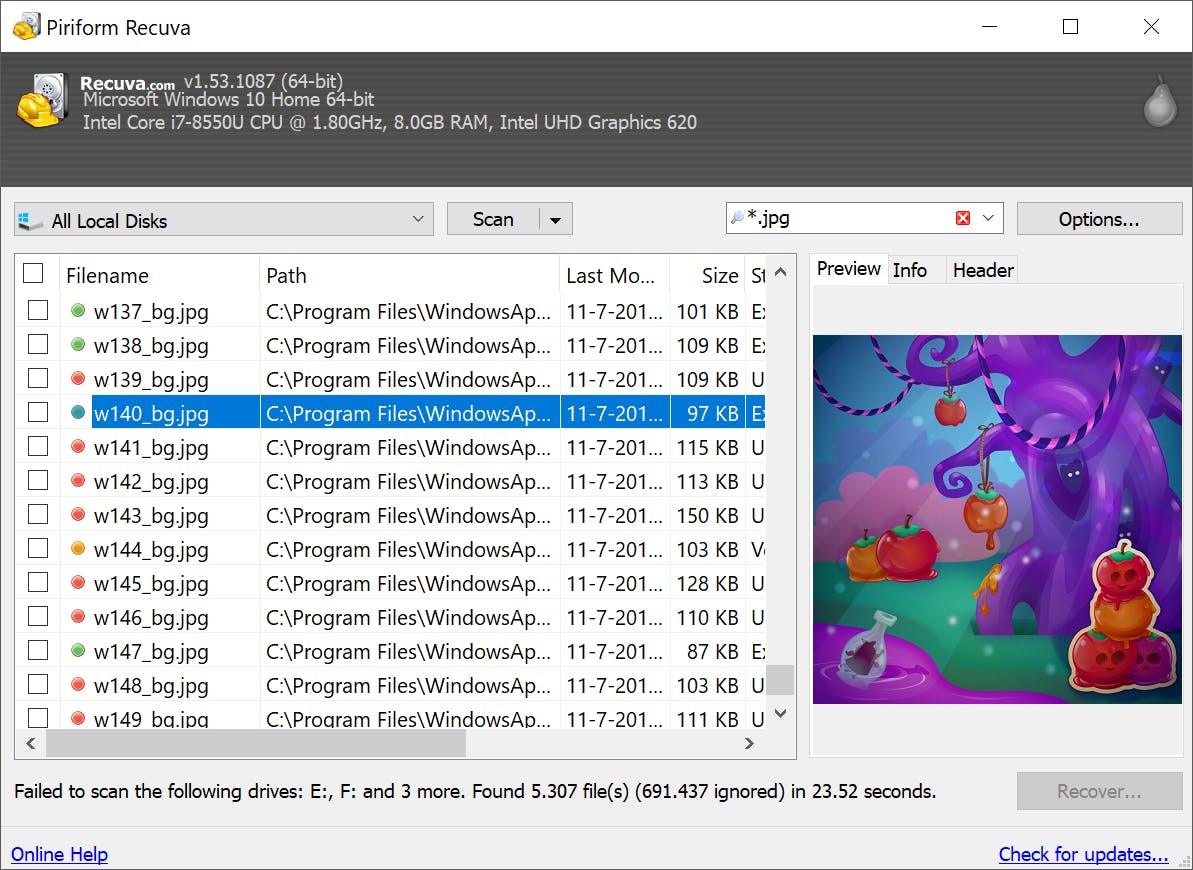Click scroll down arrow of file list
This screenshot has height=870, width=1193.
pyautogui.click(x=780, y=713)
